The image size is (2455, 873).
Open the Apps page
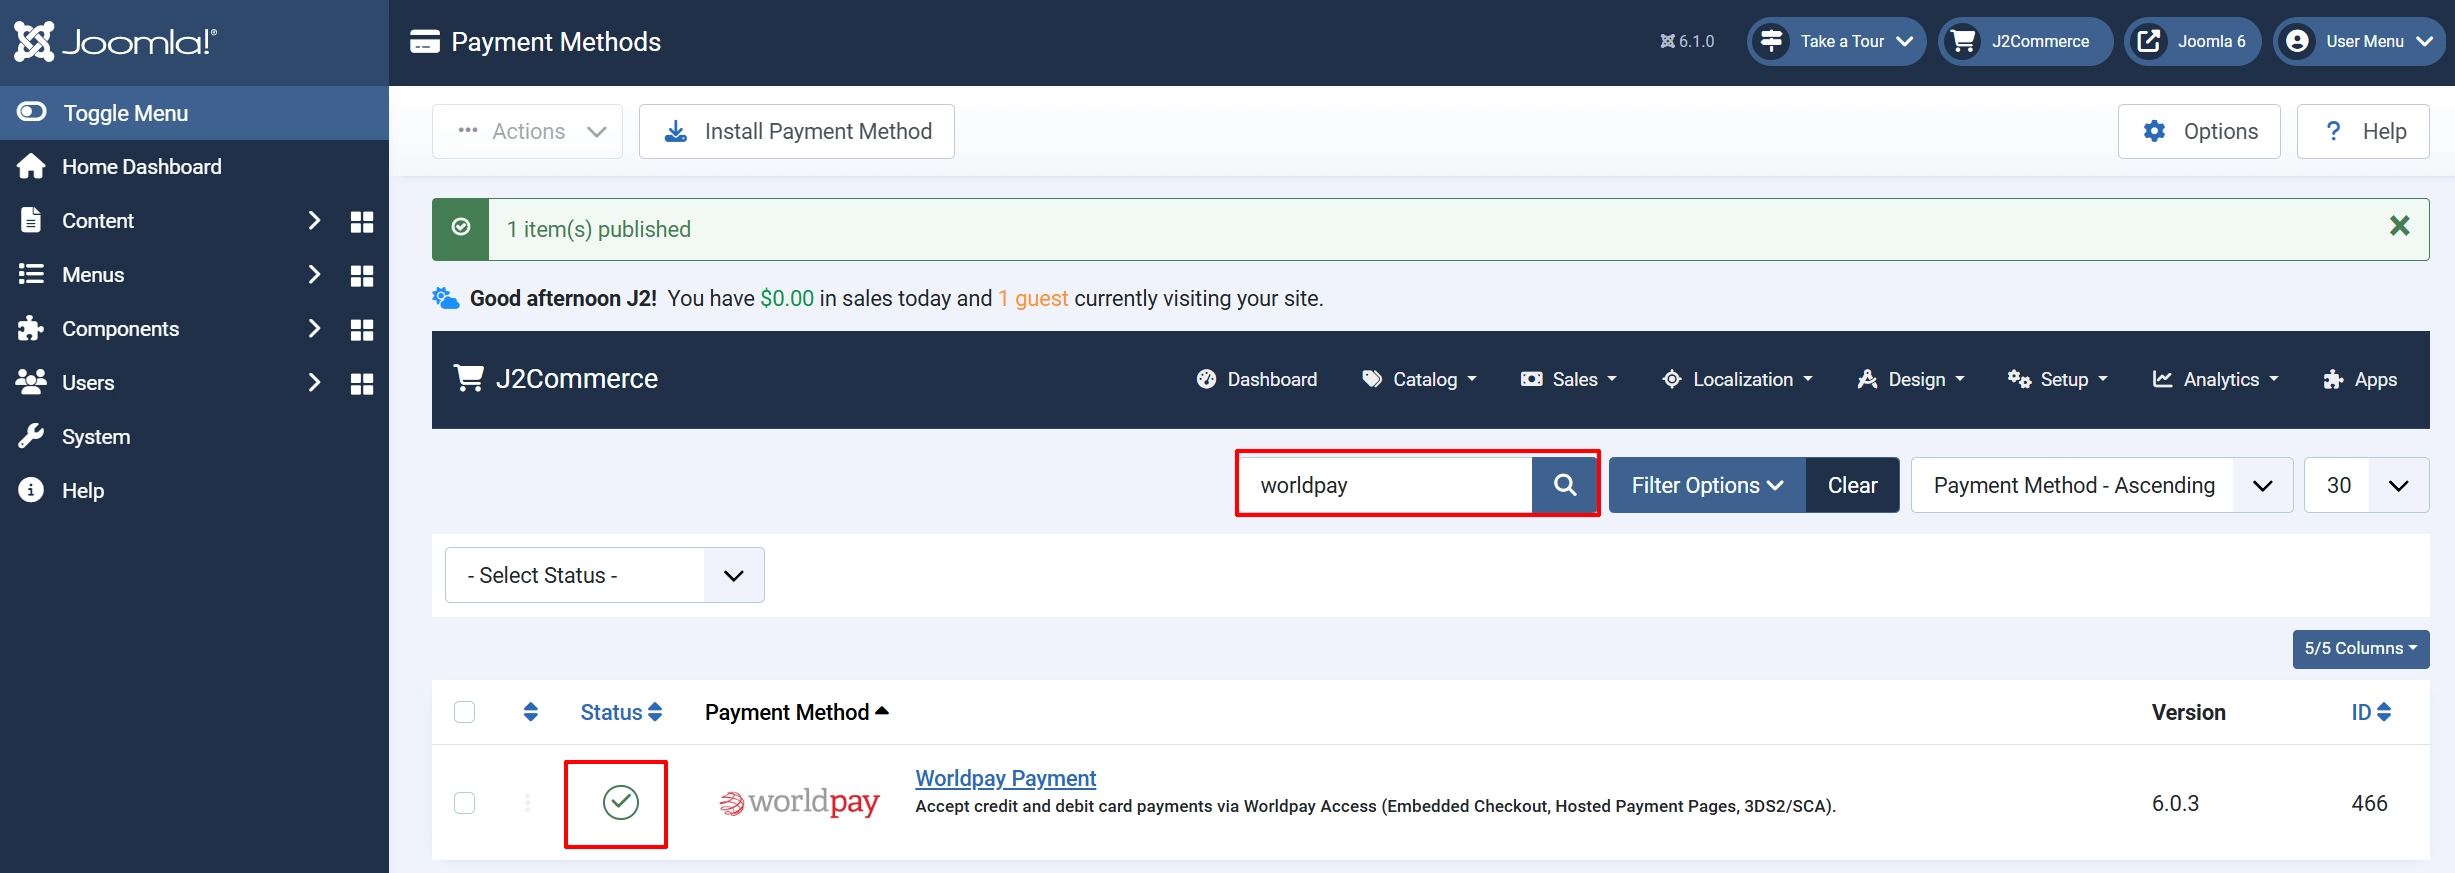pyautogui.click(x=2360, y=379)
